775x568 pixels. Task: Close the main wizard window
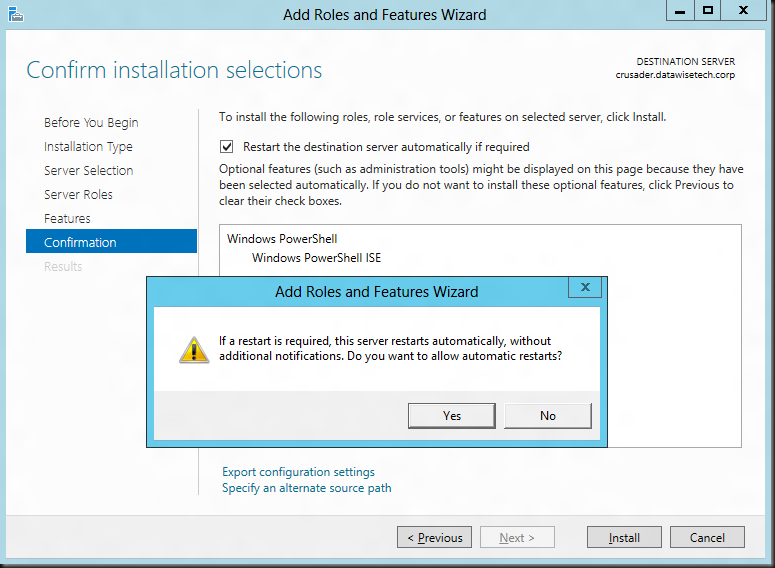pos(743,10)
